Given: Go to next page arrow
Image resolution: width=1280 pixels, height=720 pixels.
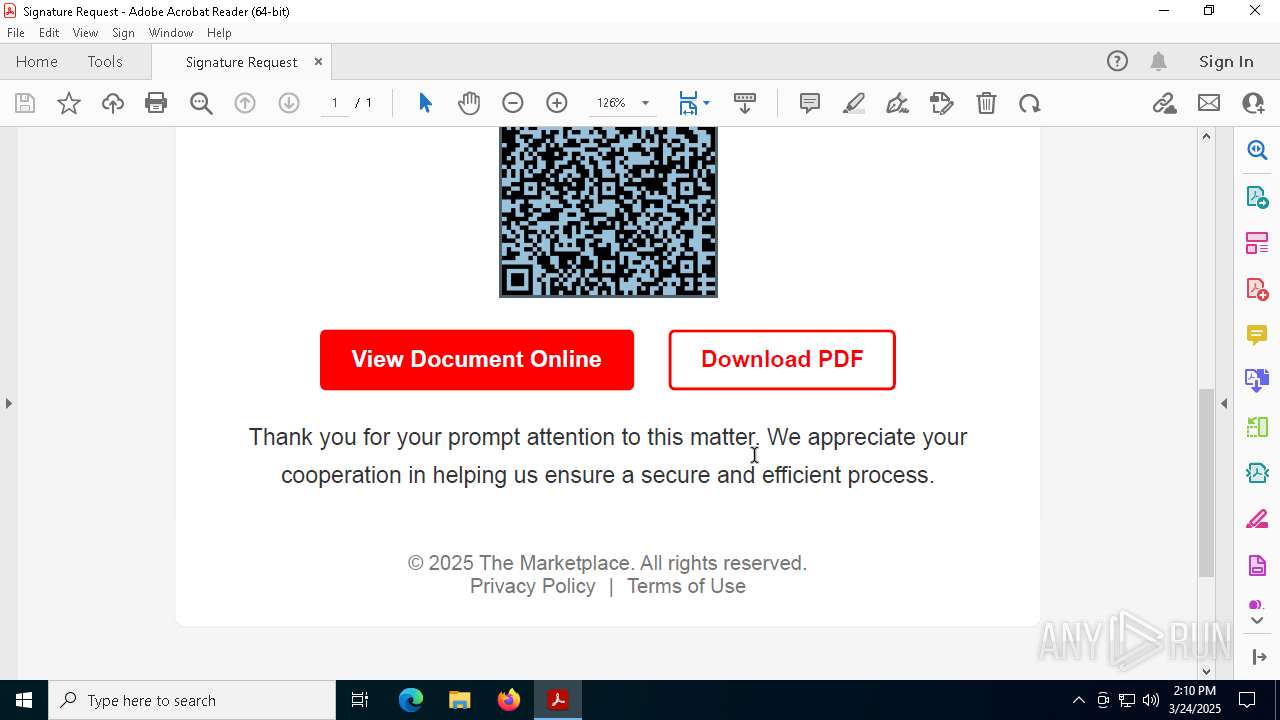Looking at the screenshot, I should coord(289,103).
